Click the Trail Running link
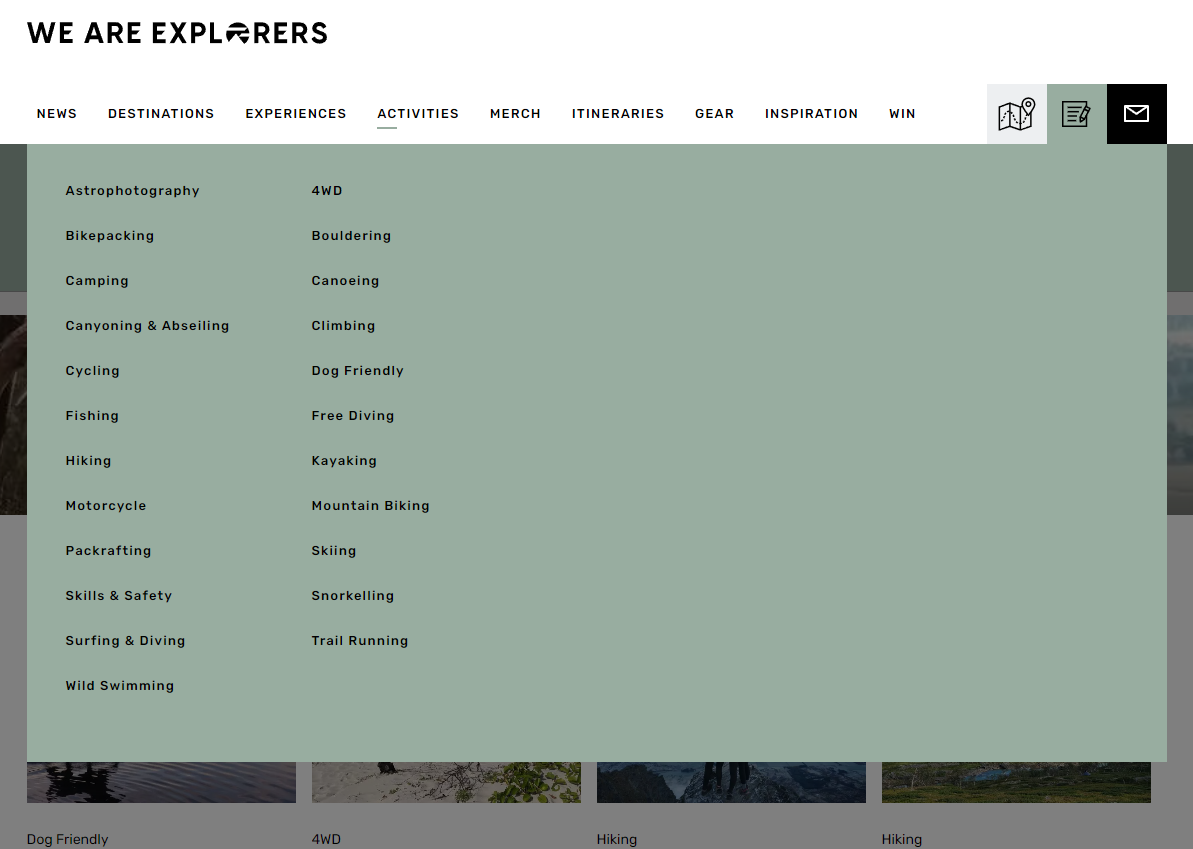Screen dimensions: 1193x849 [x=360, y=641]
